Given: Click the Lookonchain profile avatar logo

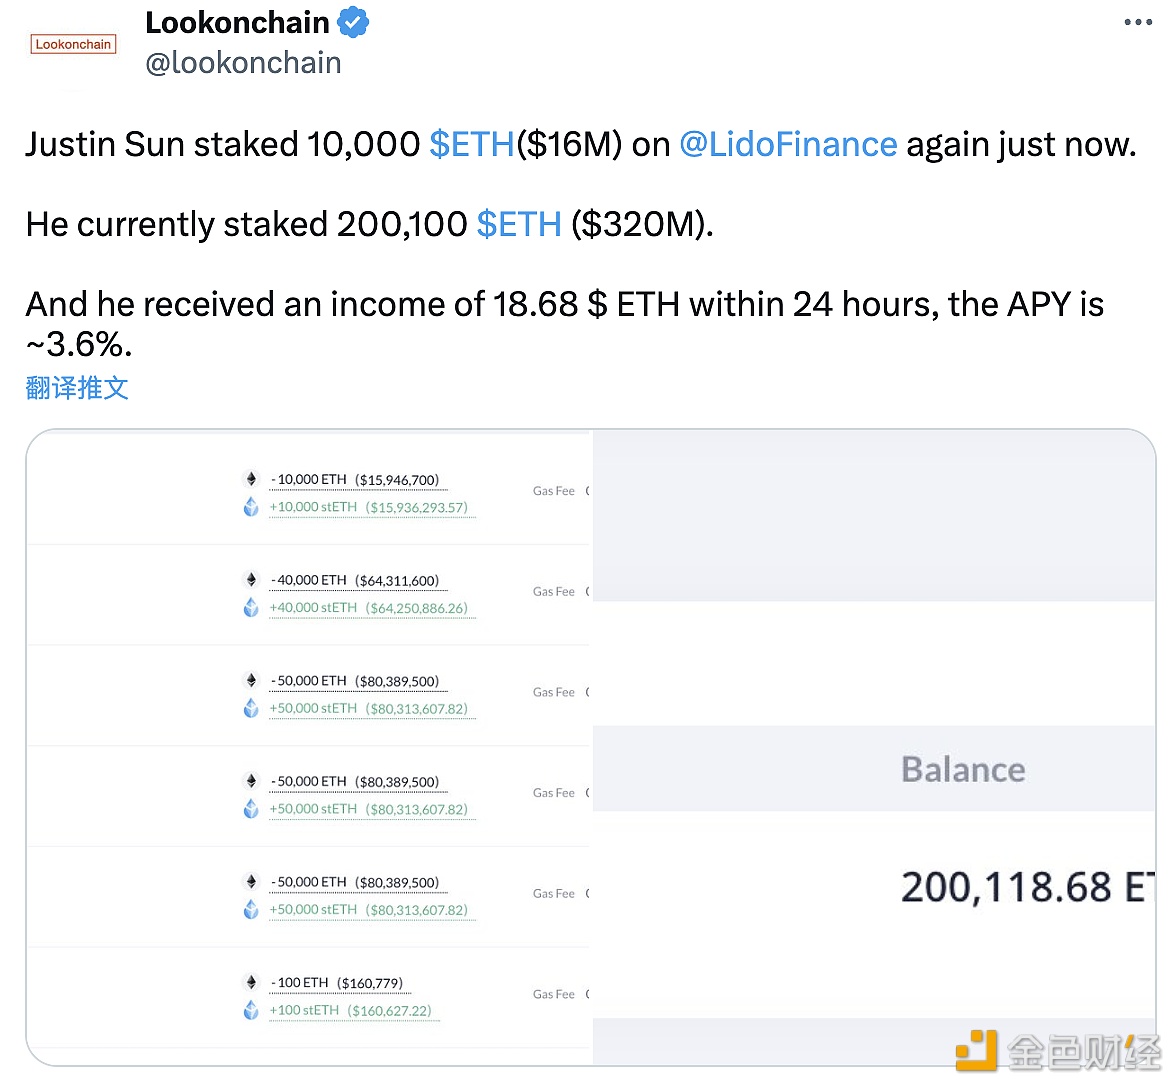Looking at the screenshot, I should [x=73, y=44].
